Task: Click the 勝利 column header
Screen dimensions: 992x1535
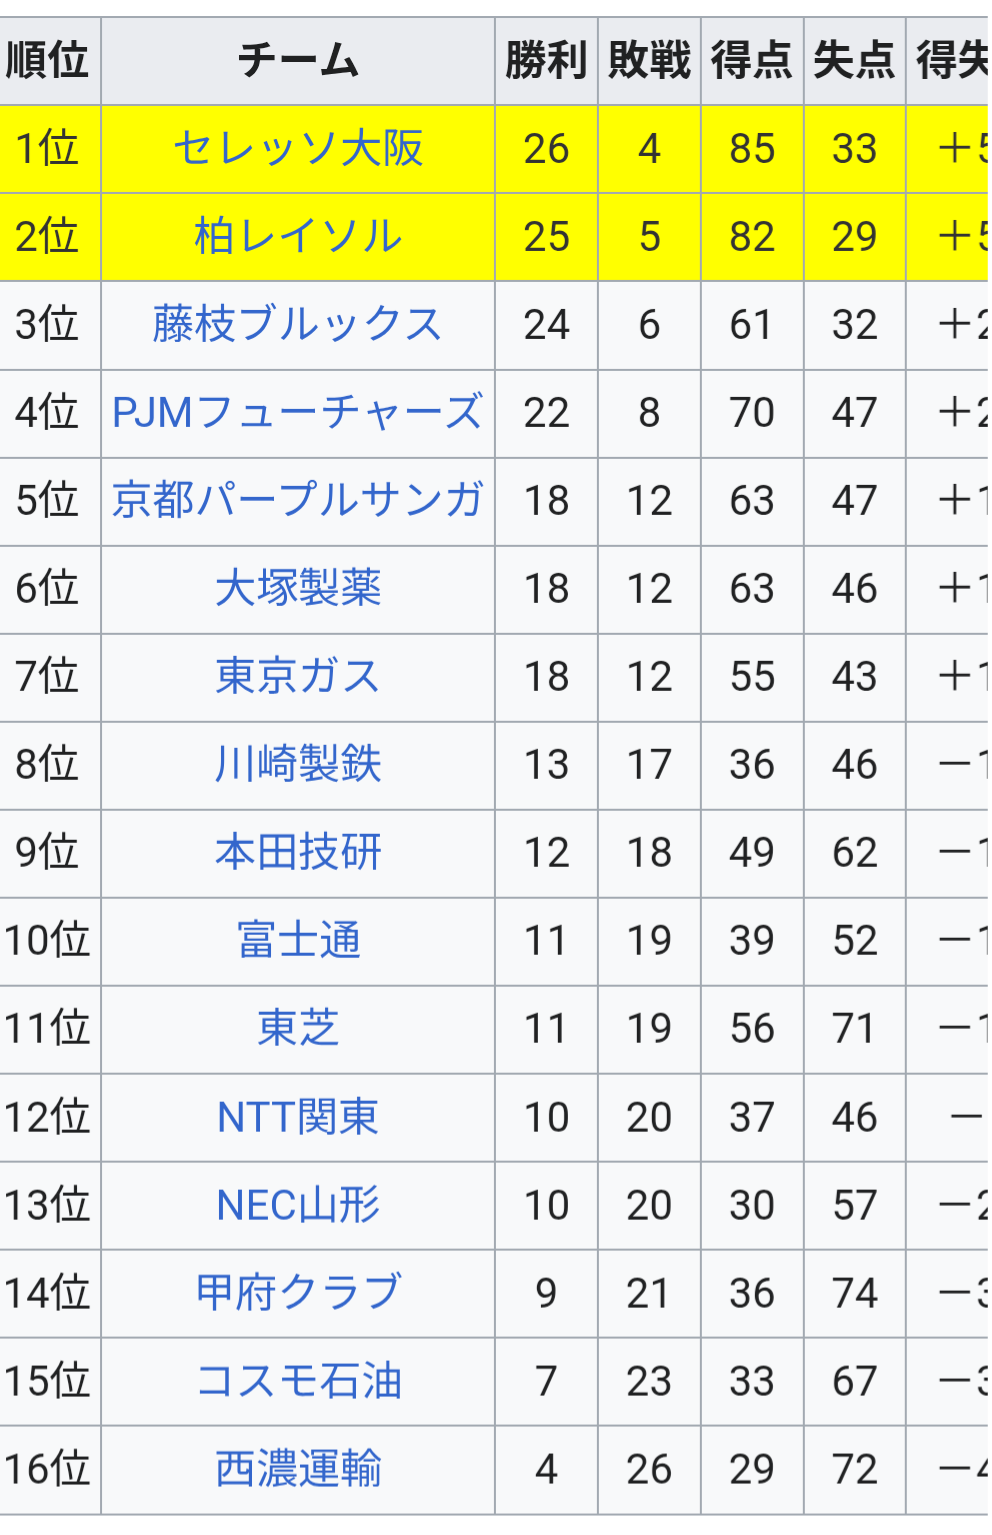Action: pos(546,61)
